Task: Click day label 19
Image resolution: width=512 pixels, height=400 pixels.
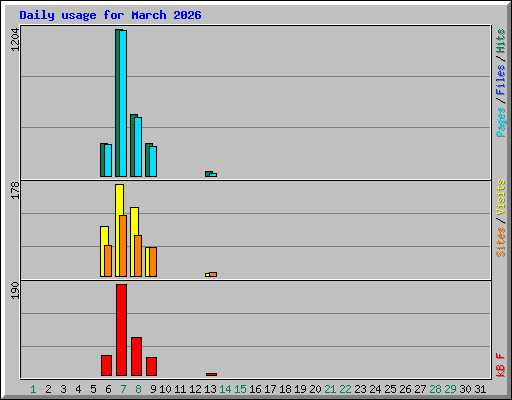Action: (300, 389)
